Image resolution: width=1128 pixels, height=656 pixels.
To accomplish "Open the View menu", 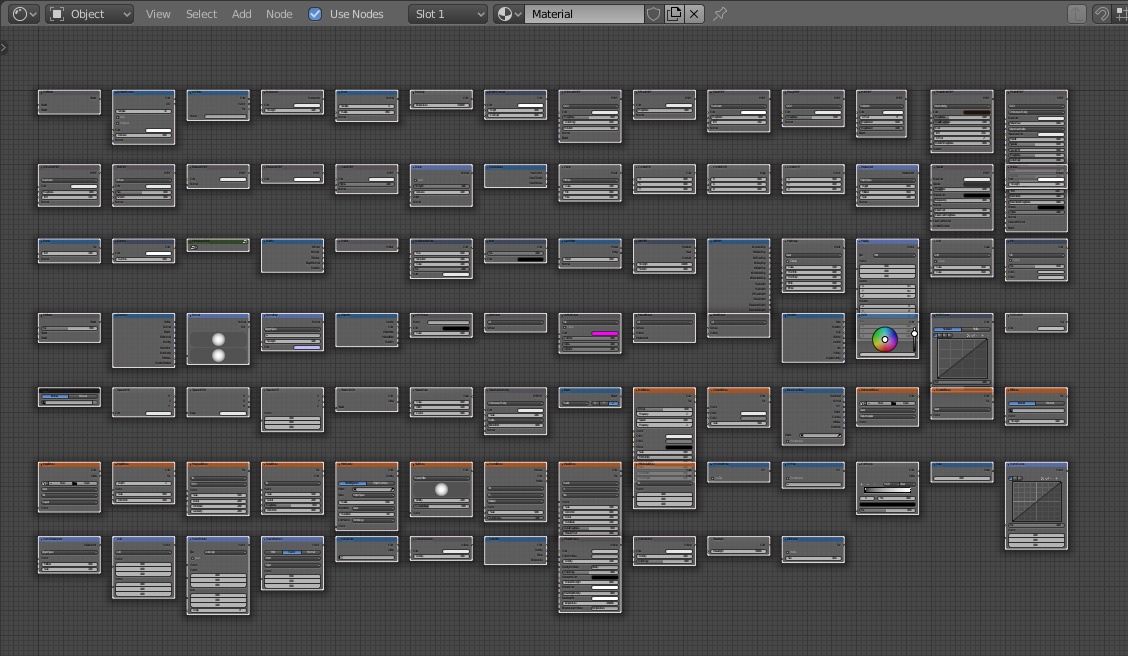I will (x=158, y=14).
